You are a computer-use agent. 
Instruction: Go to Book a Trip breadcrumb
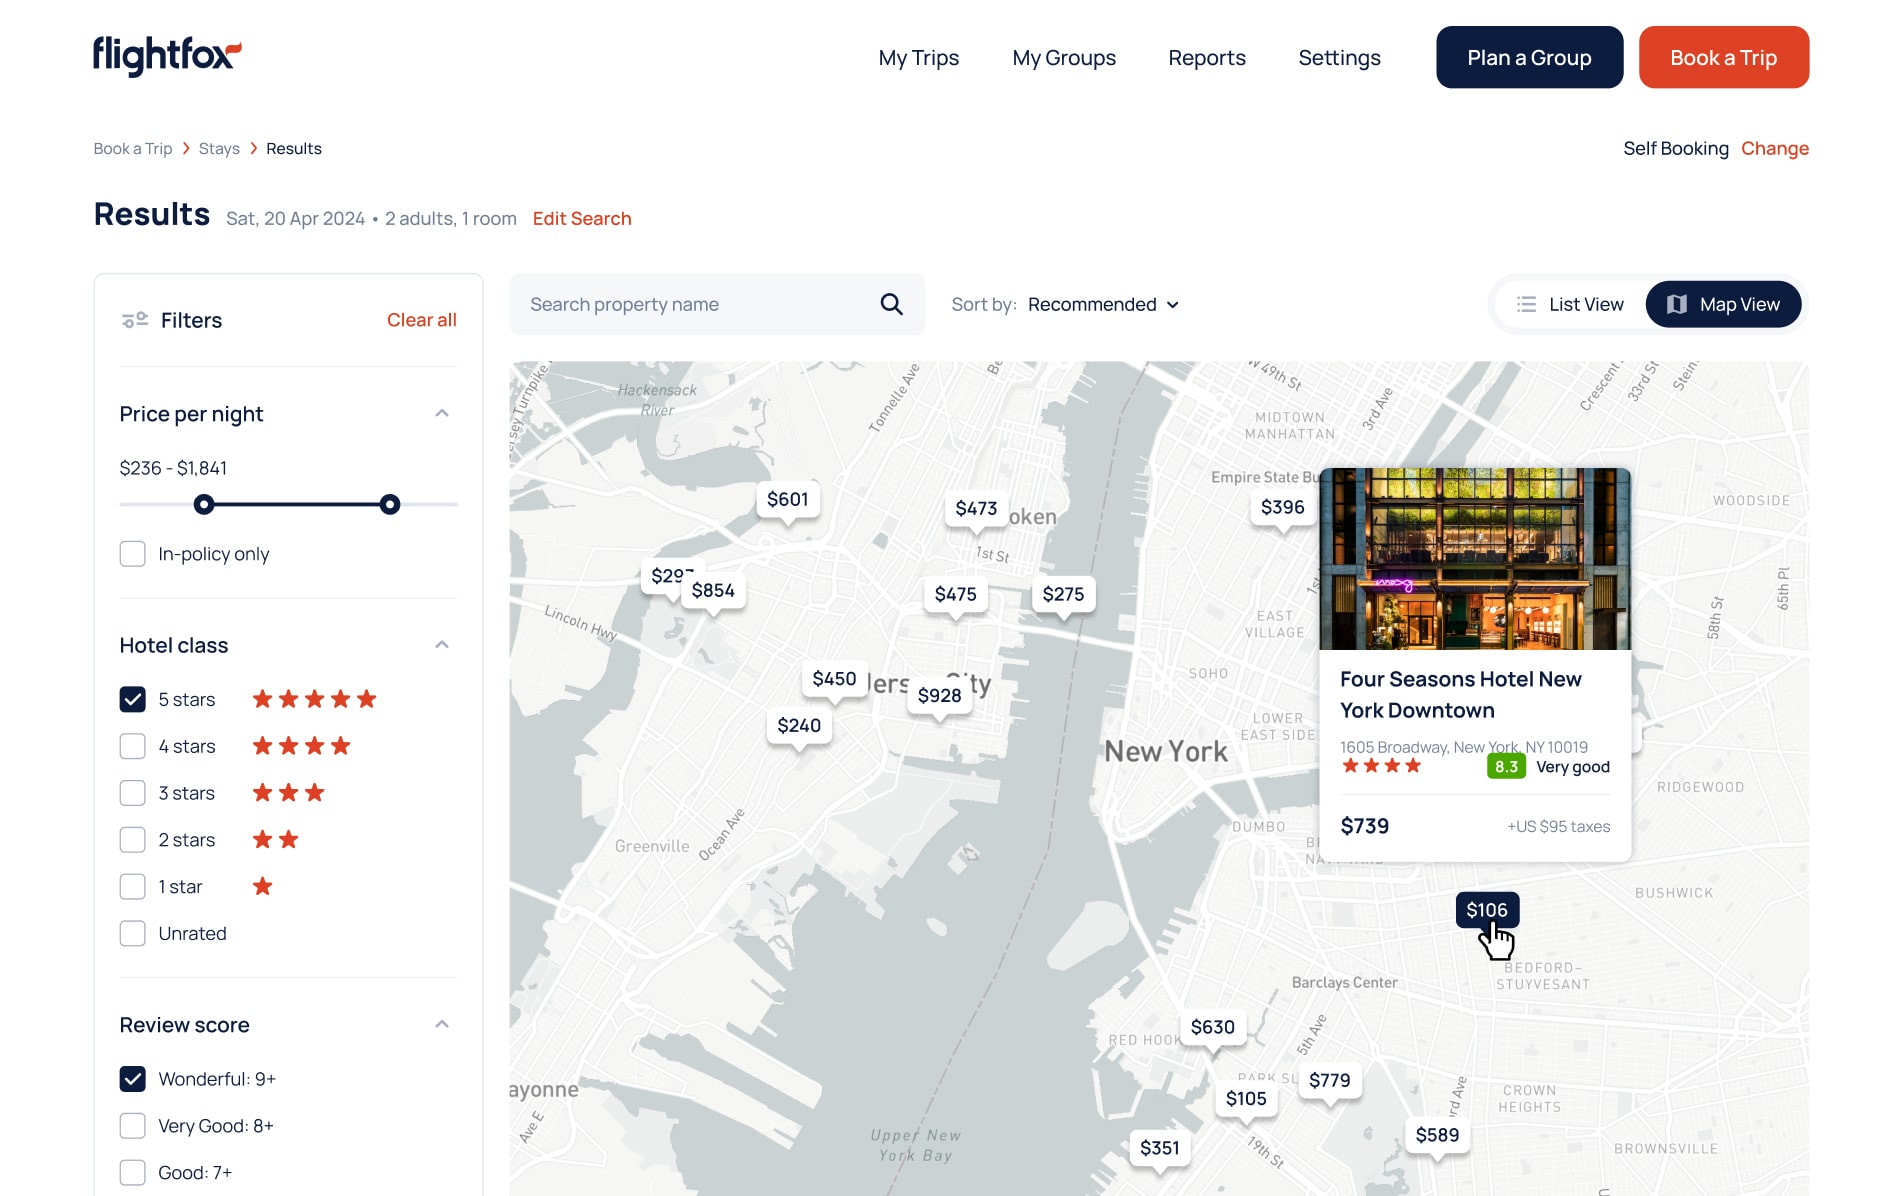click(133, 149)
